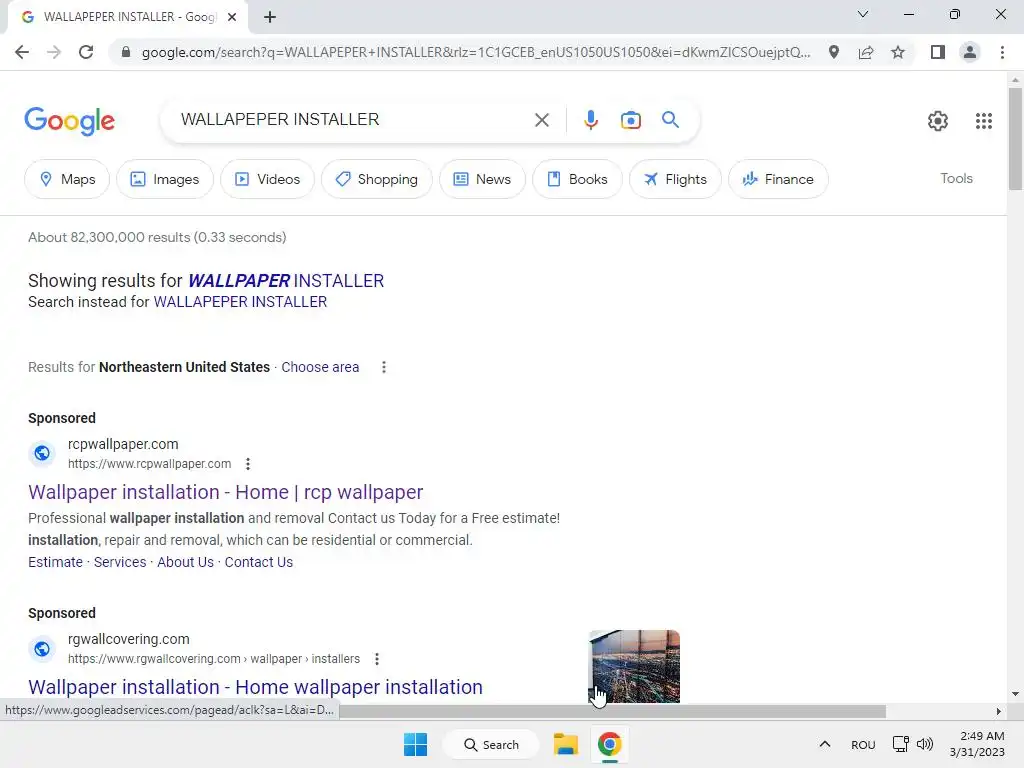Click the rgwallcovering.com globe favicon
This screenshot has height=768, width=1024.
42,648
